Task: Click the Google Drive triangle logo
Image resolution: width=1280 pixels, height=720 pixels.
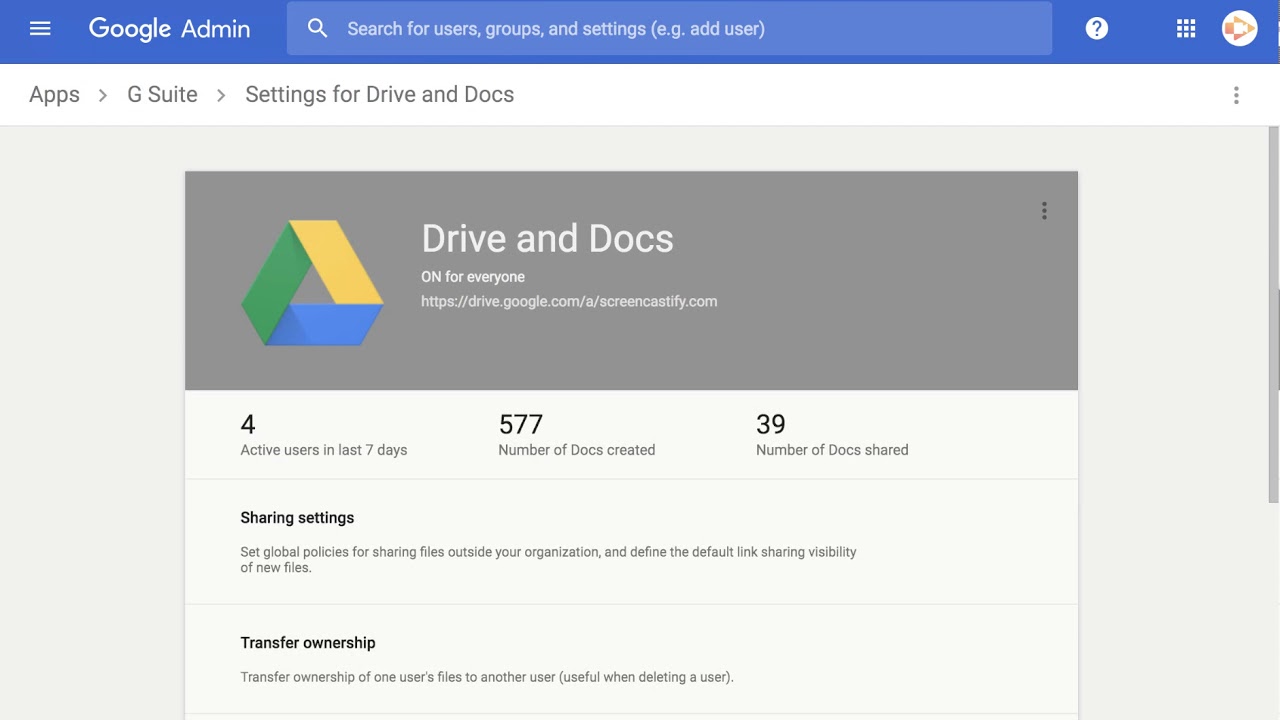Action: (312, 283)
